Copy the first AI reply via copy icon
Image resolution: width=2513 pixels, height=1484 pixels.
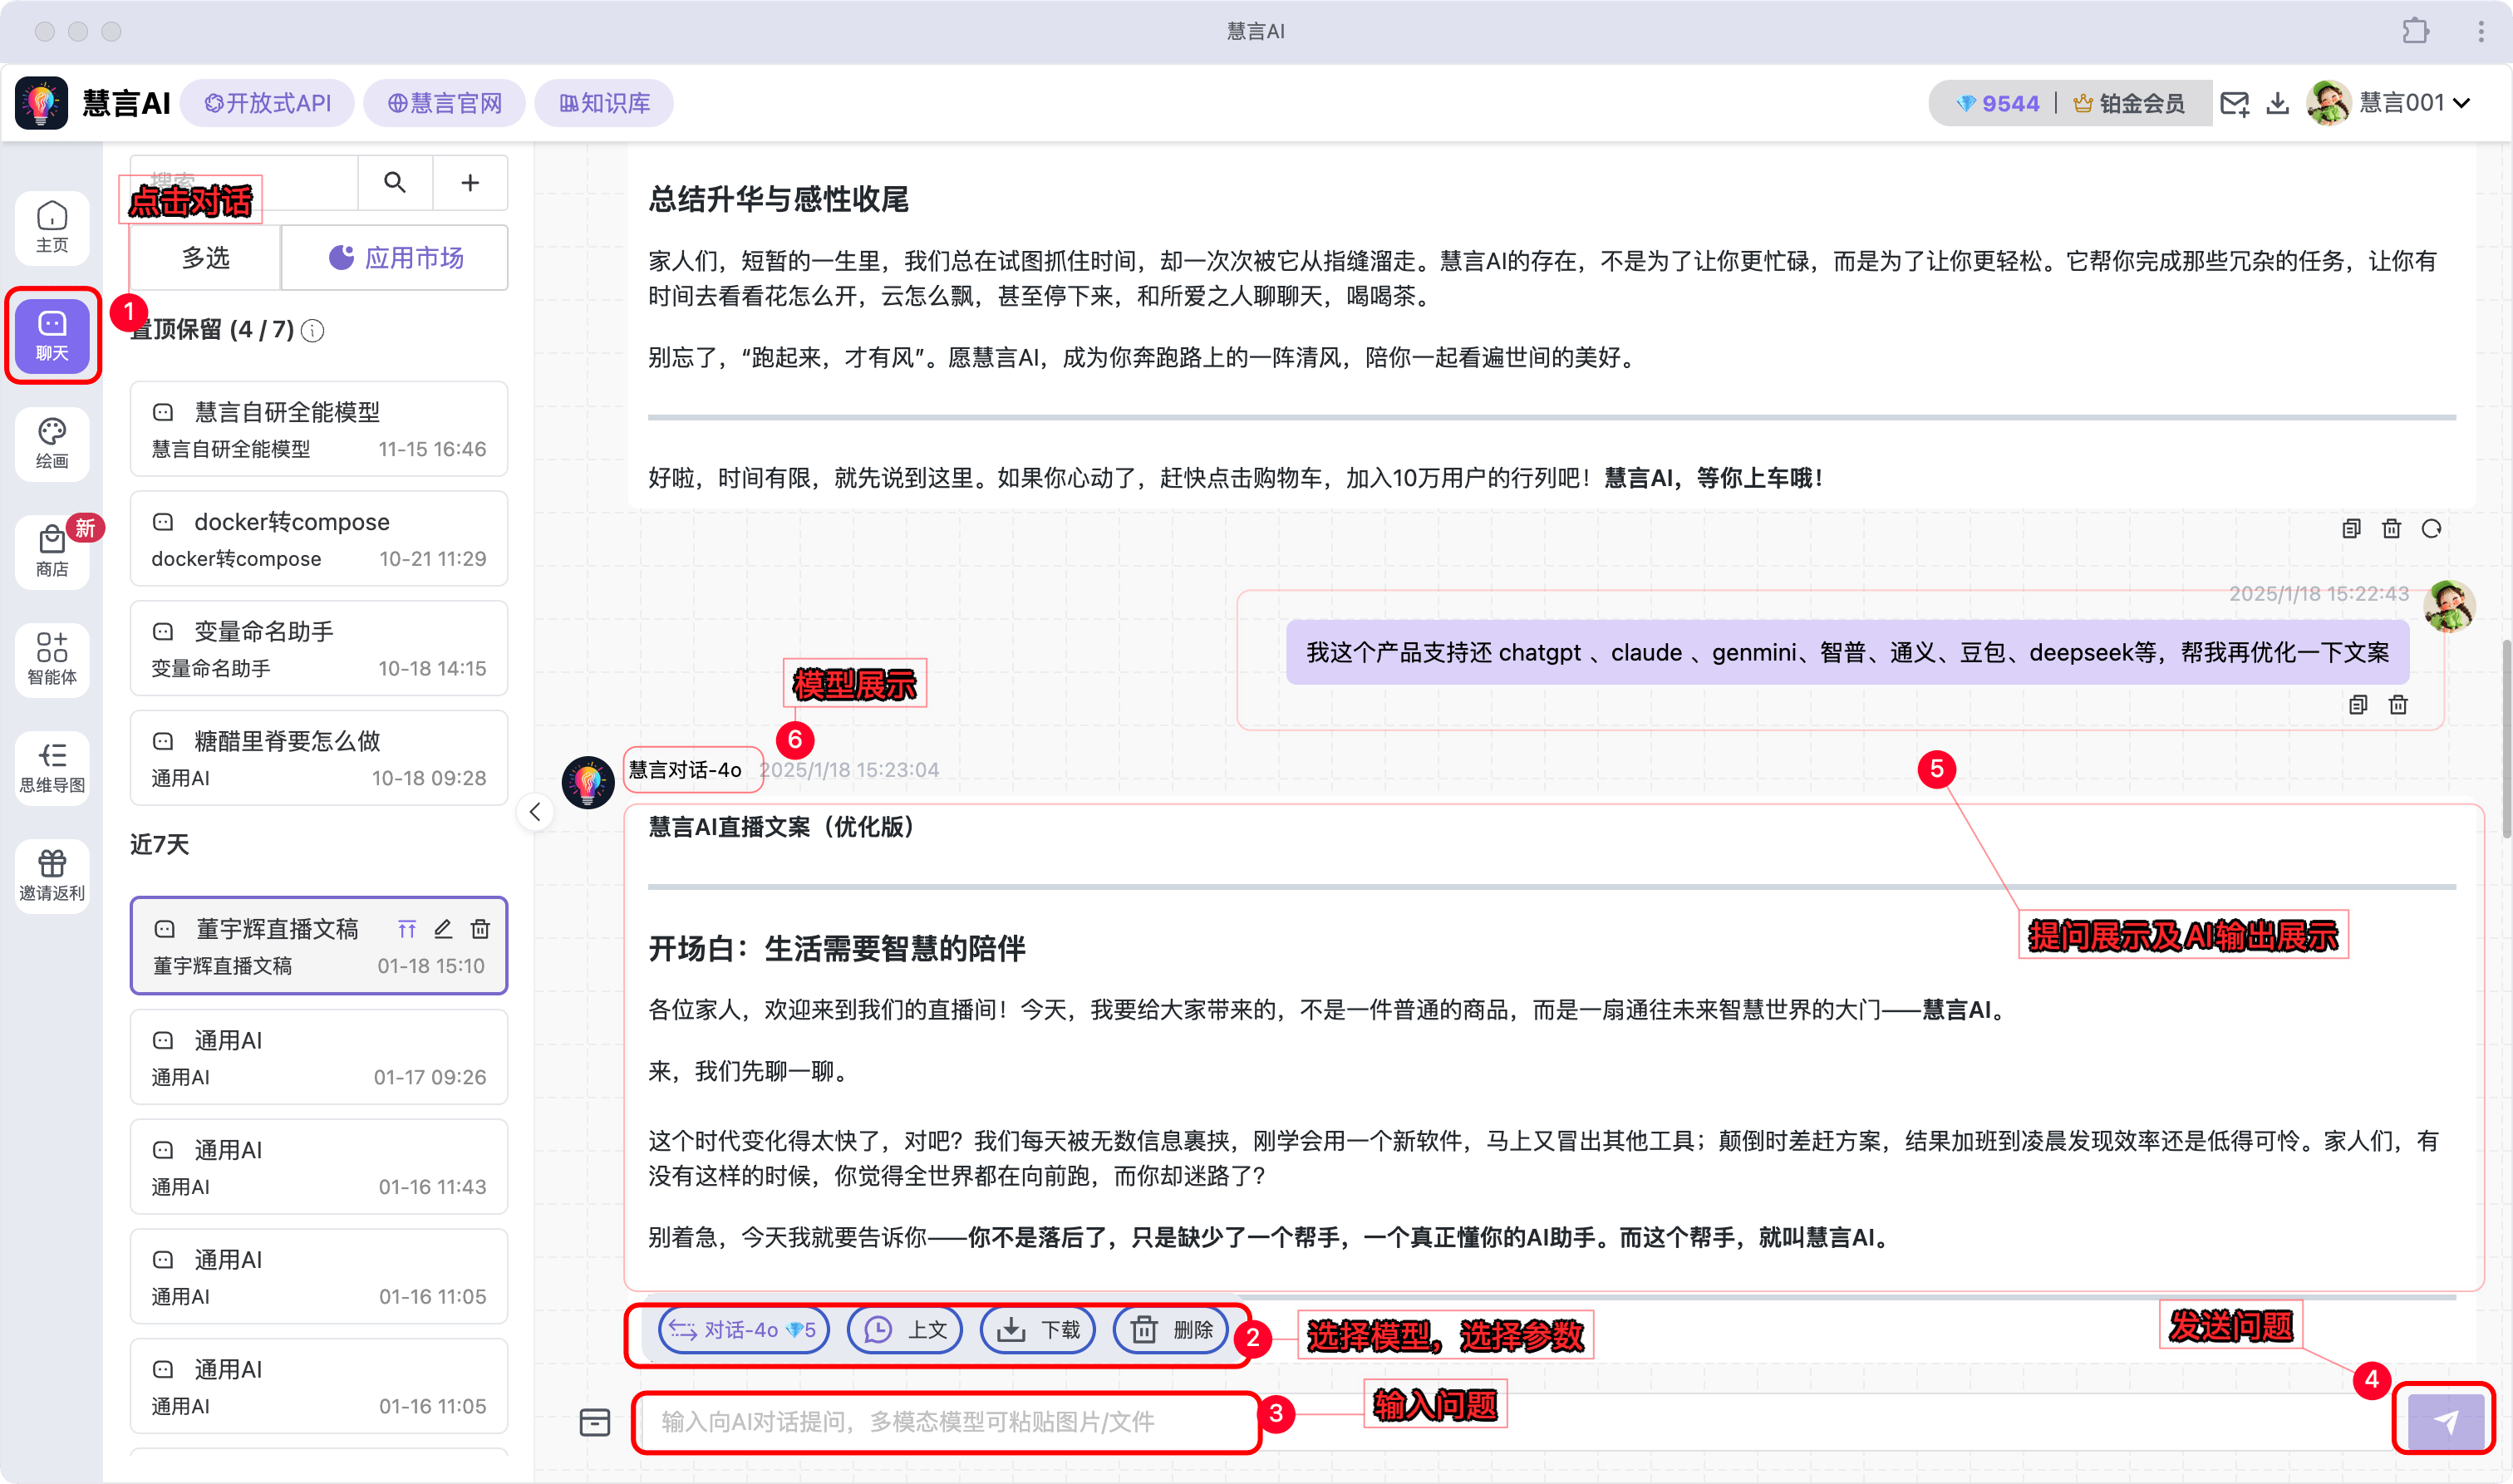click(2351, 528)
